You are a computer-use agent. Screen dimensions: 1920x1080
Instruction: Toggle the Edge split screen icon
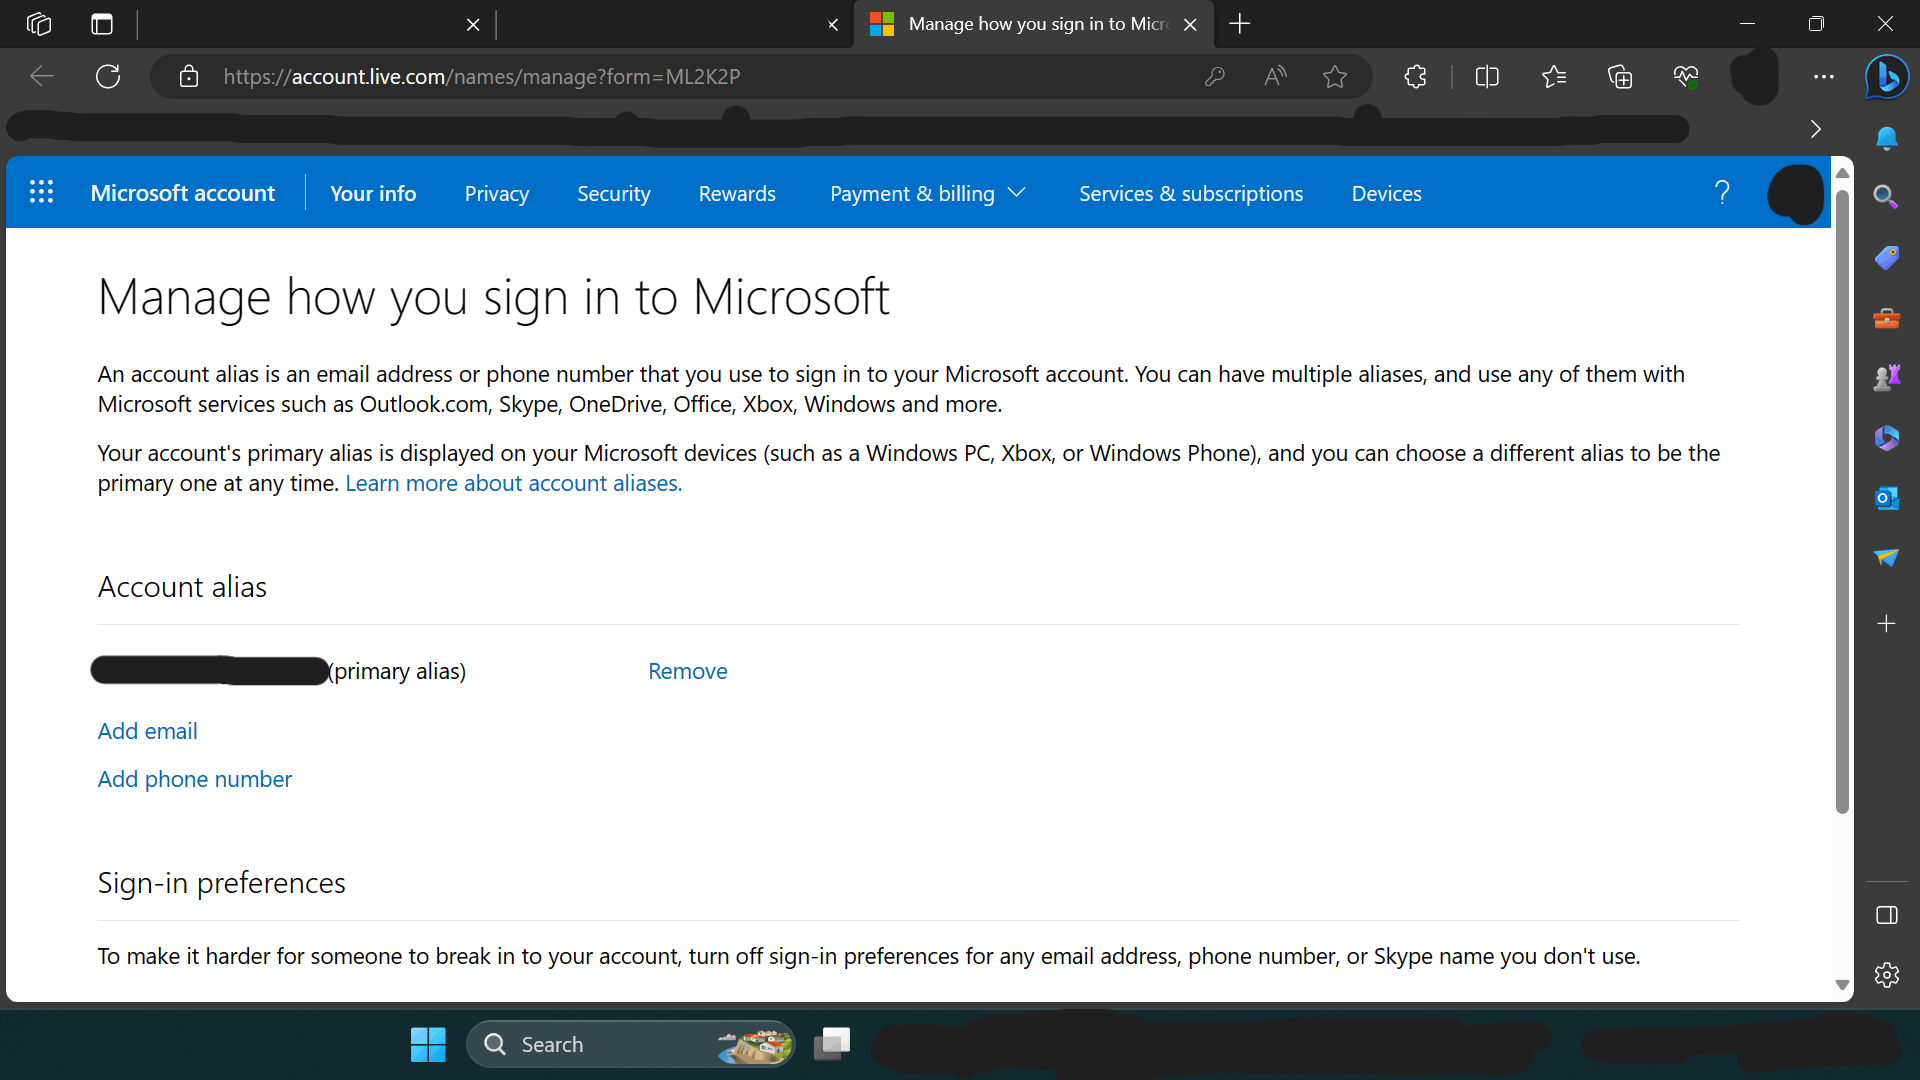1487,77
